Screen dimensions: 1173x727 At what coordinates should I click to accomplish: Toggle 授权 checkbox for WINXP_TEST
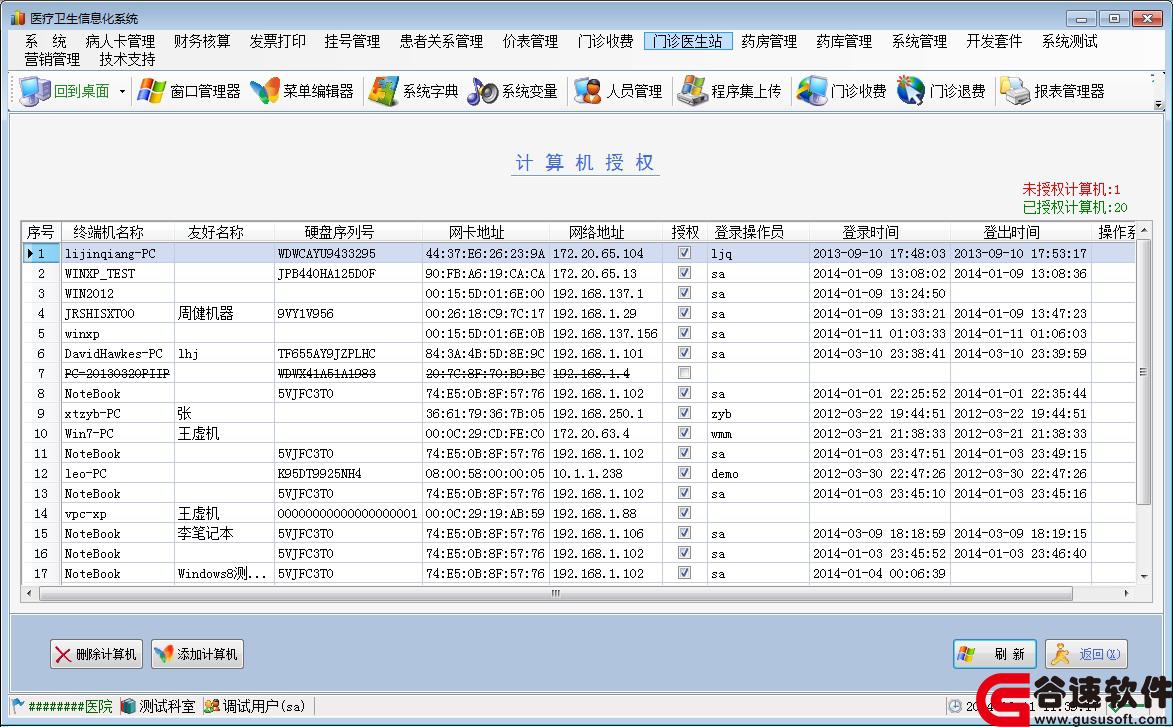(684, 273)
